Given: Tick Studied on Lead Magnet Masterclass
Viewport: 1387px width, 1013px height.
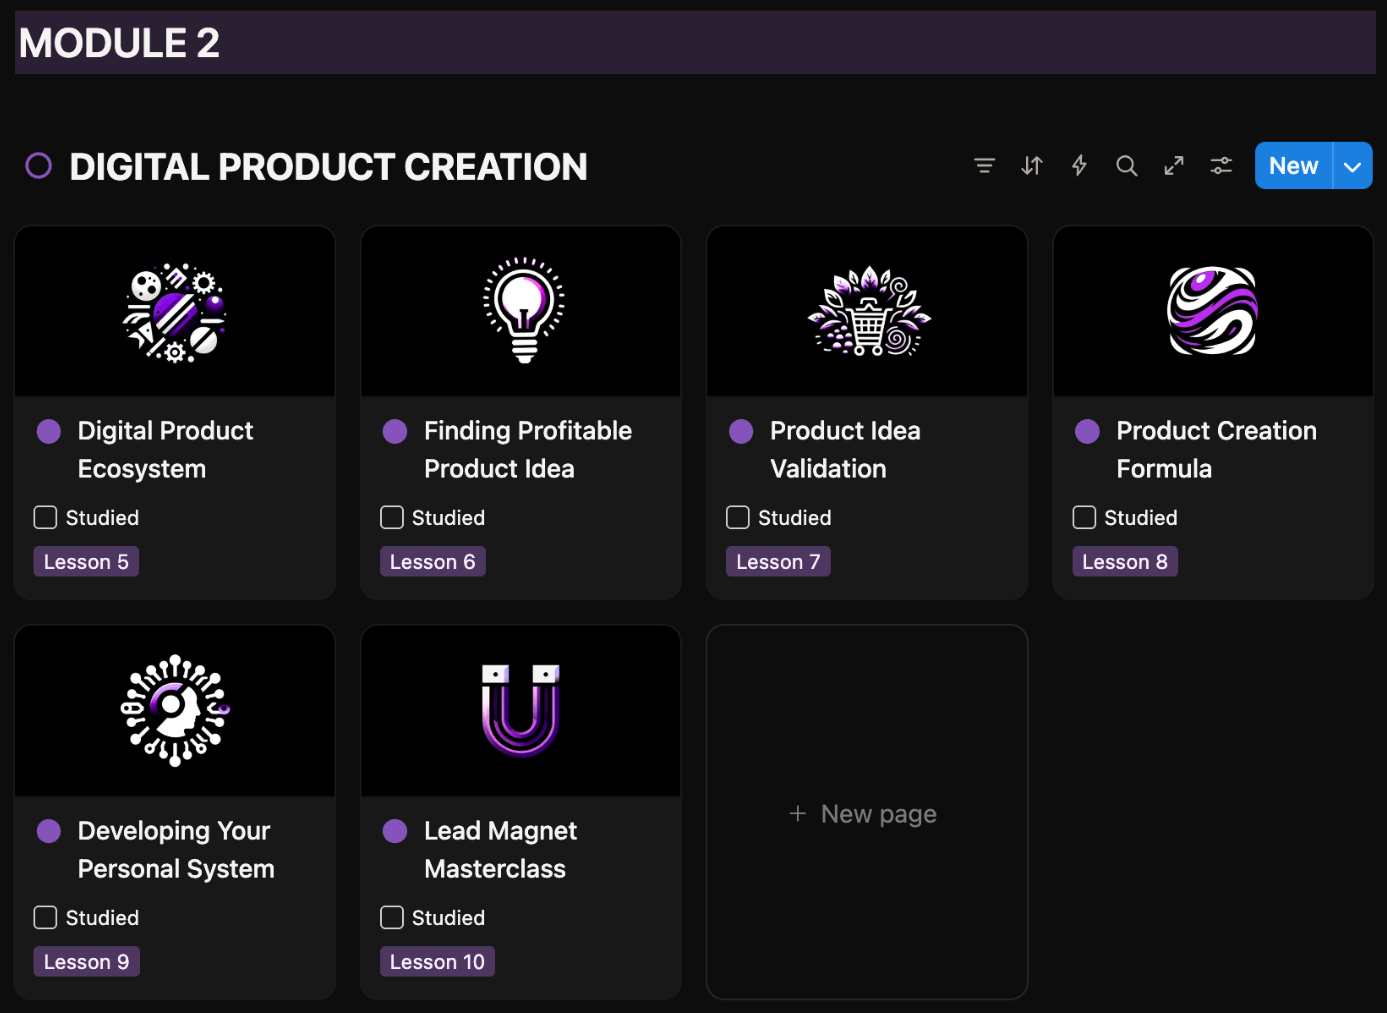Looking at the screenshot, I should coord(392,917).
